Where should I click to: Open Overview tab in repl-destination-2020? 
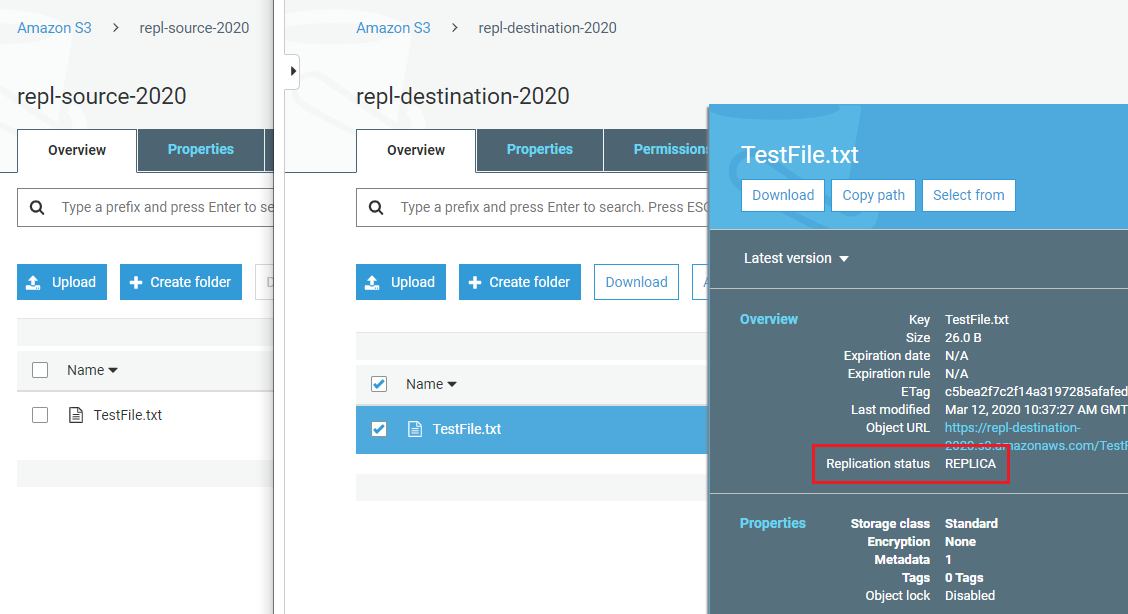pos(416,151)
